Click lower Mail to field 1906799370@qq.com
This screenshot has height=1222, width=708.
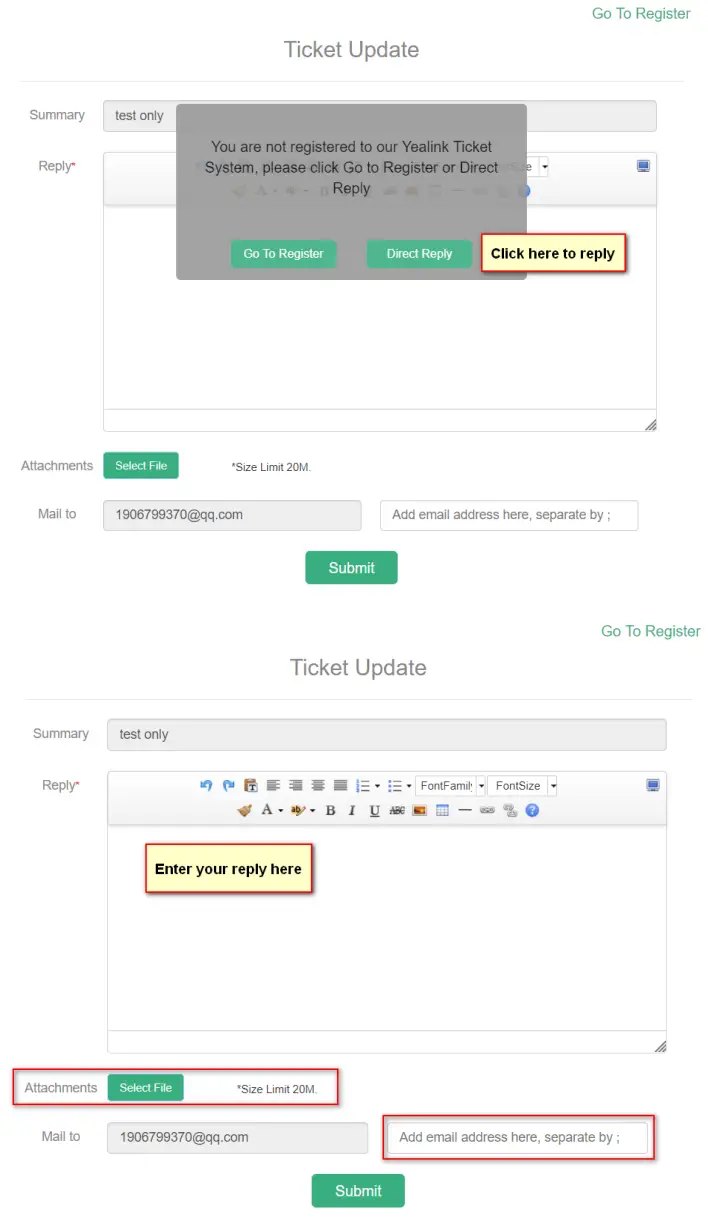pos(238,1137)
